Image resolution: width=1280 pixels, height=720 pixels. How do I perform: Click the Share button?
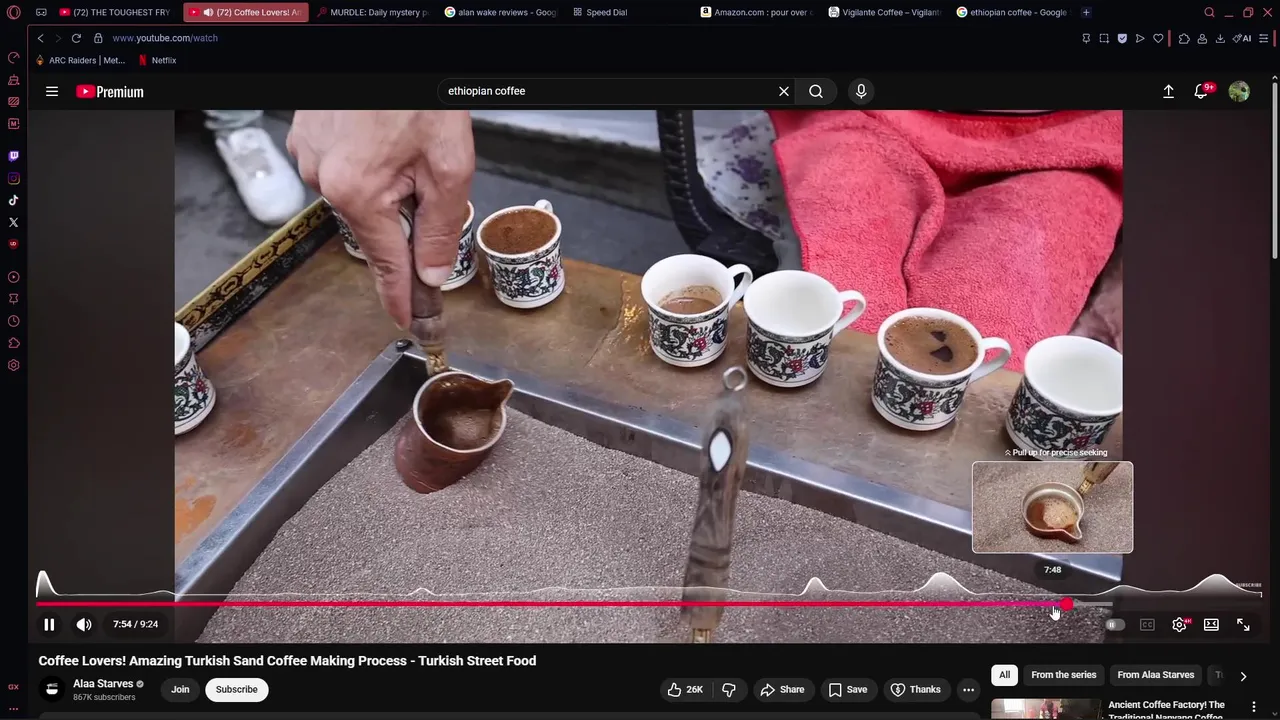coord(782,689)
